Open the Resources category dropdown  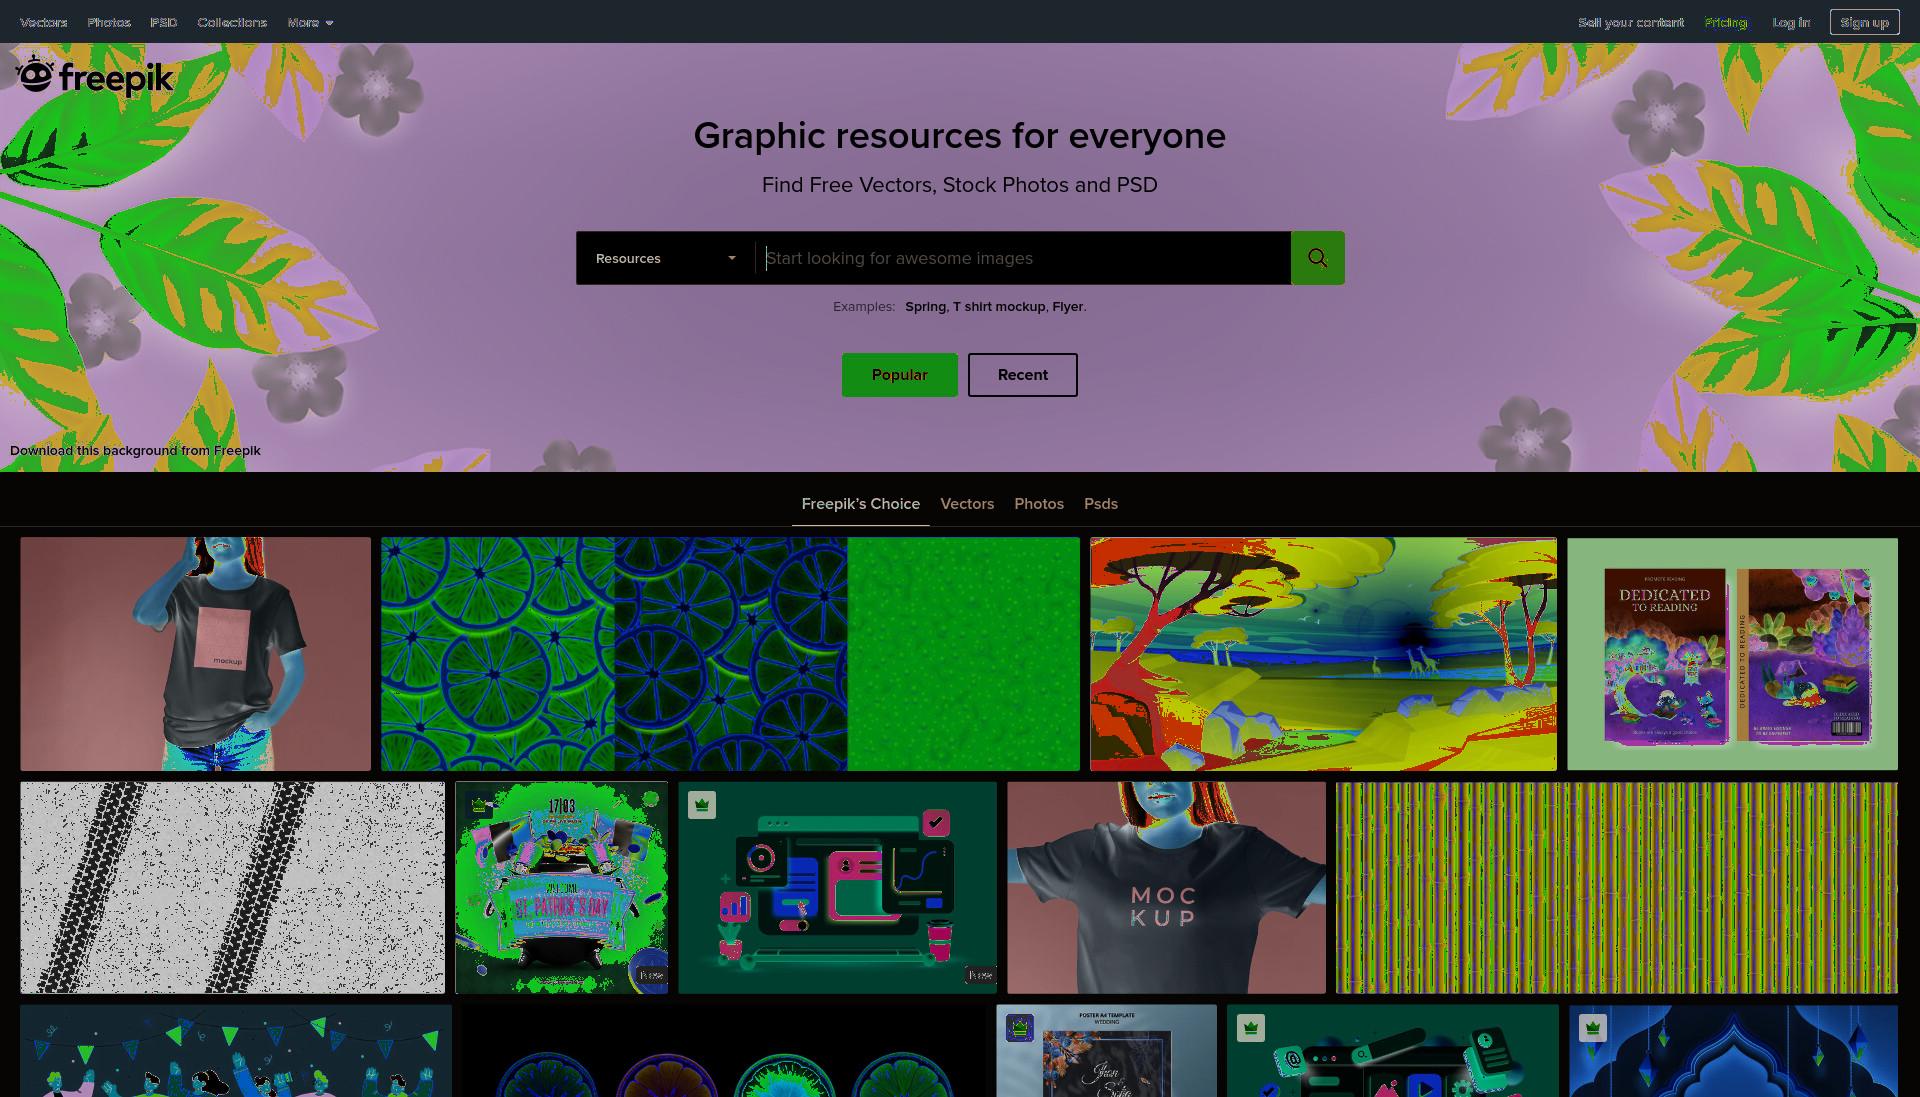[665, 258]
